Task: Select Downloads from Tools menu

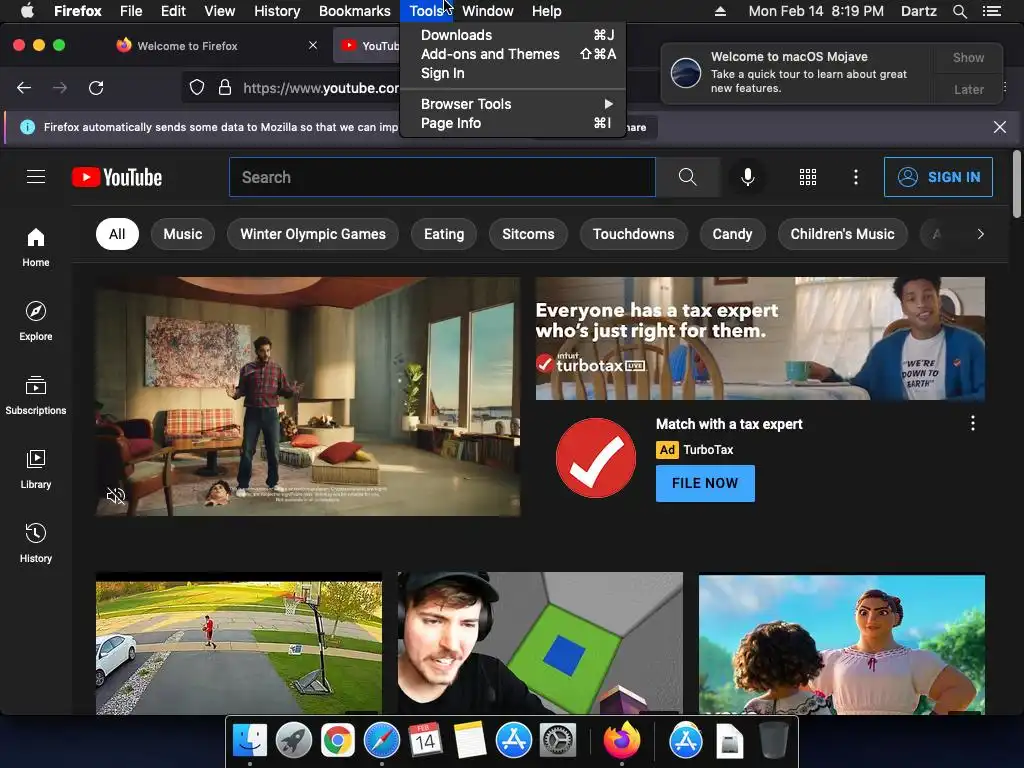Action: (x=513, y=35)
